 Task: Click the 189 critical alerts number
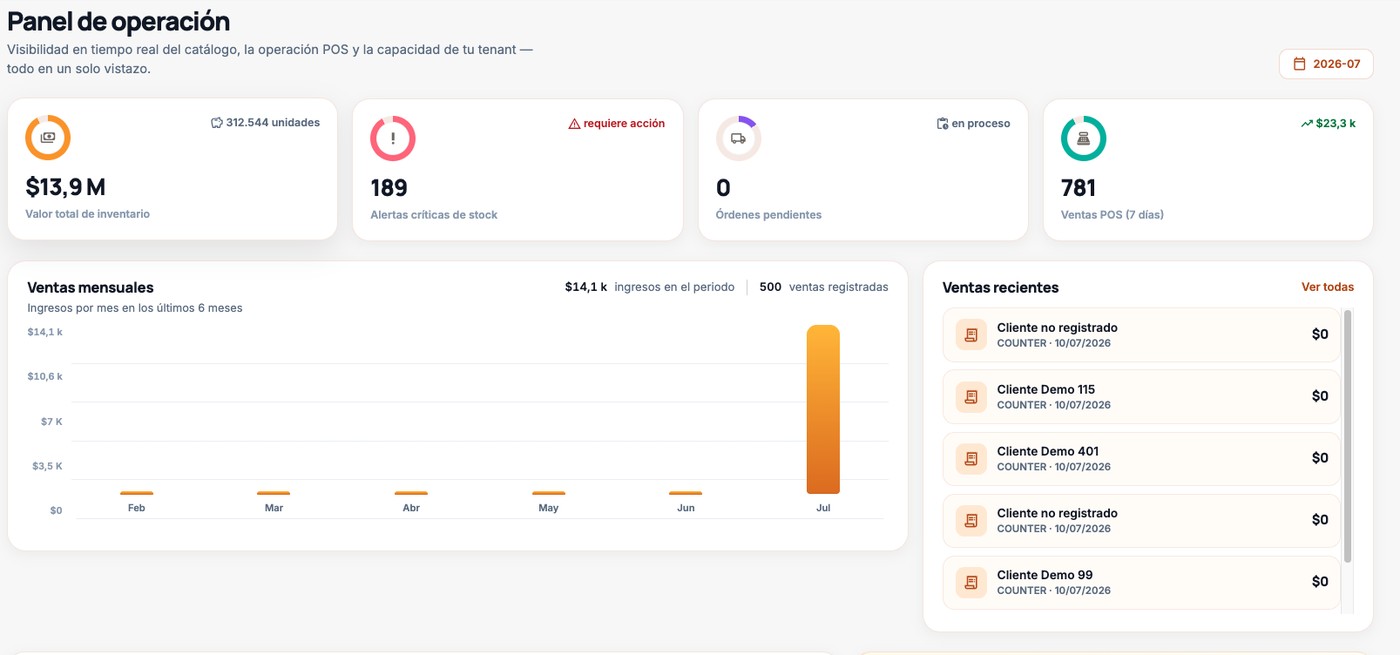tap(389, 187)
